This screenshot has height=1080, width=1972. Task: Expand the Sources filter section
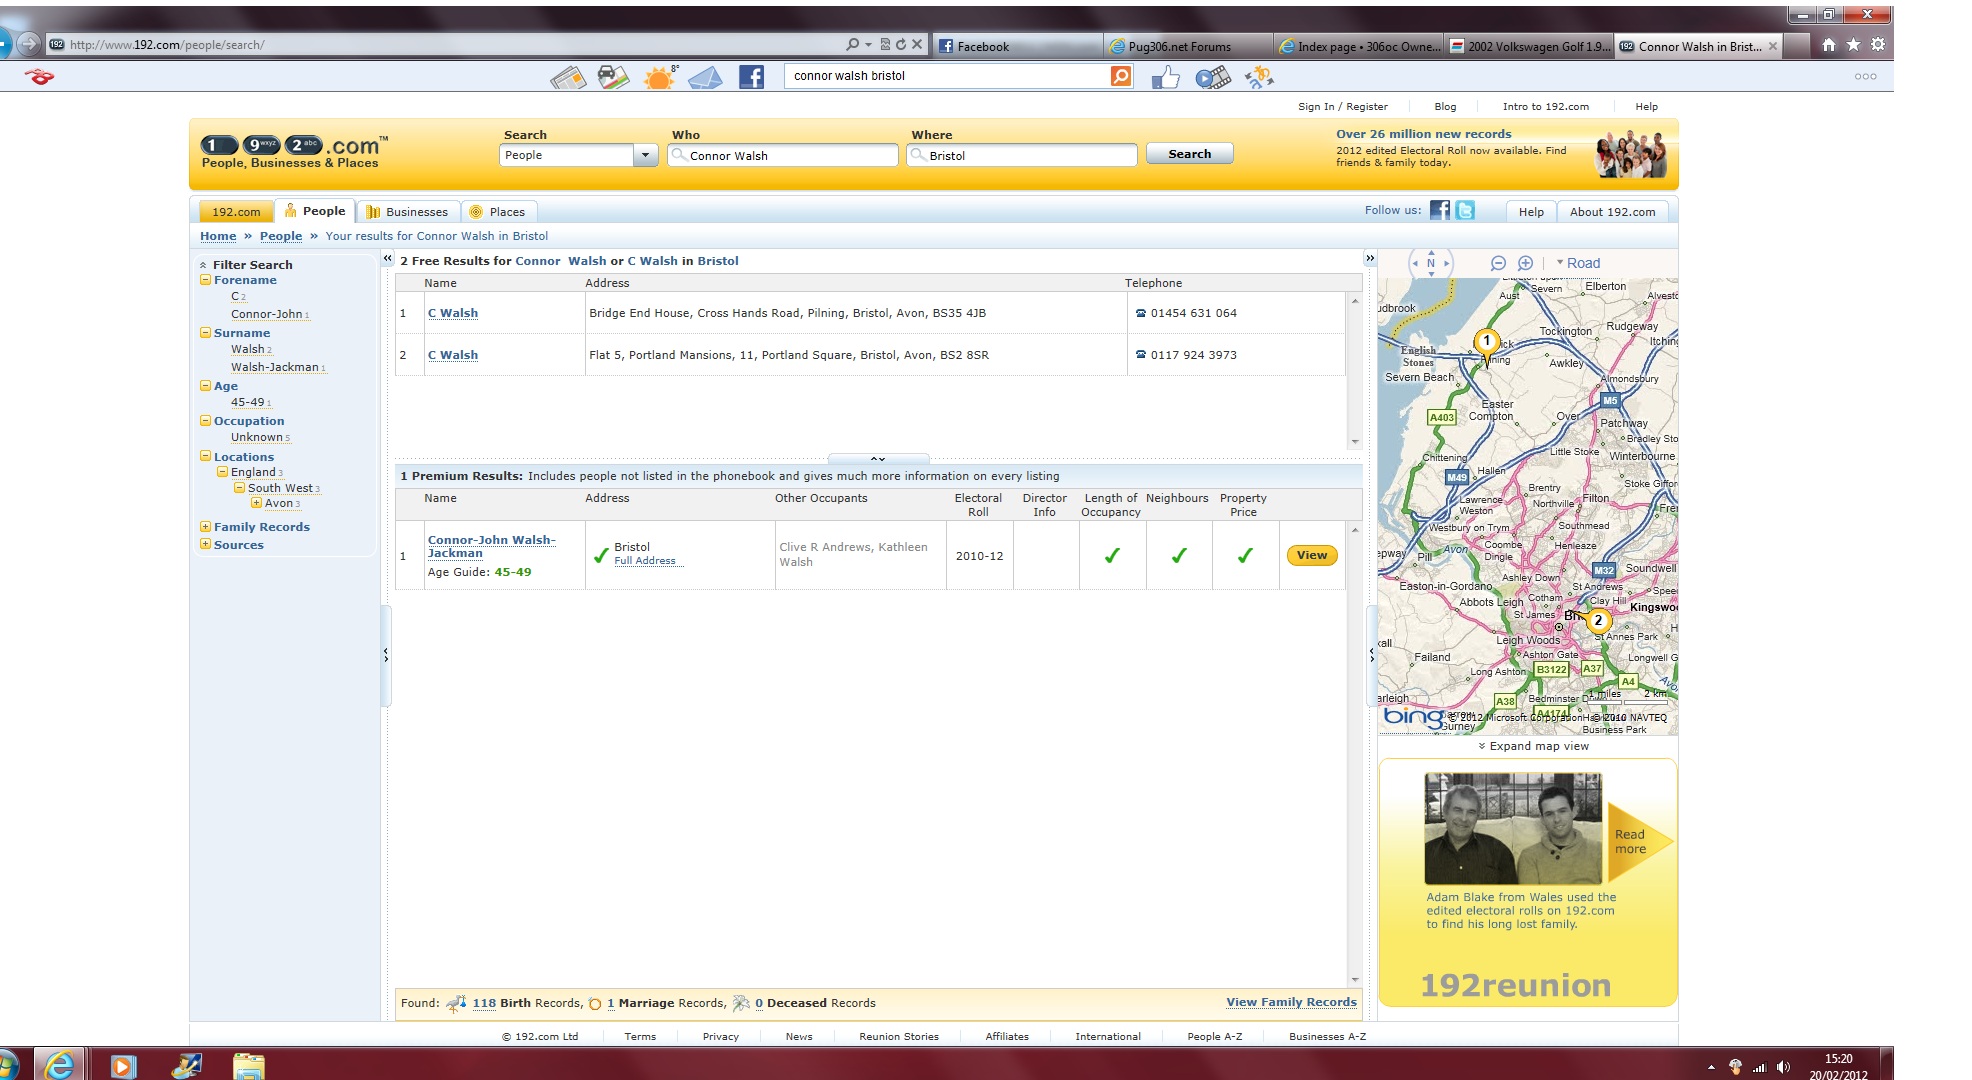click(x=205, y=545)
